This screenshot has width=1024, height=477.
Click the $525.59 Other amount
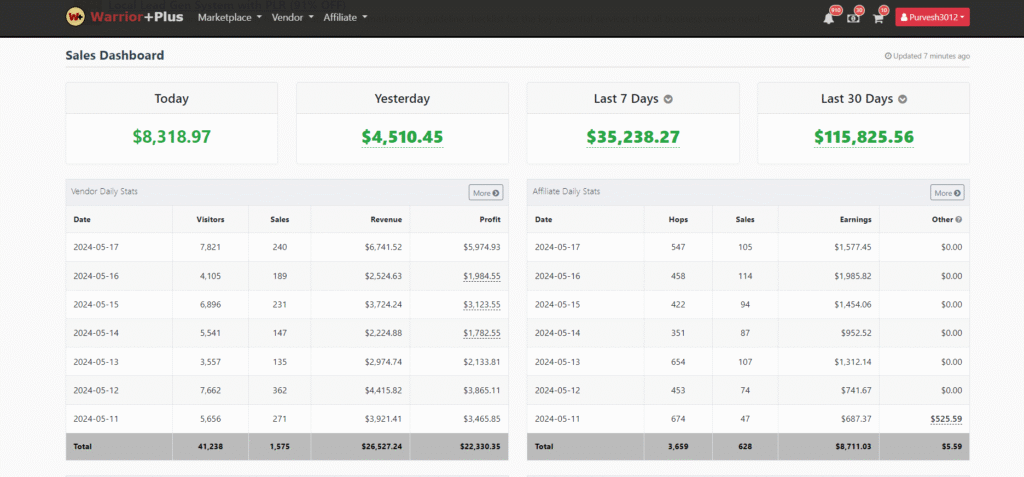click(941, 418)
